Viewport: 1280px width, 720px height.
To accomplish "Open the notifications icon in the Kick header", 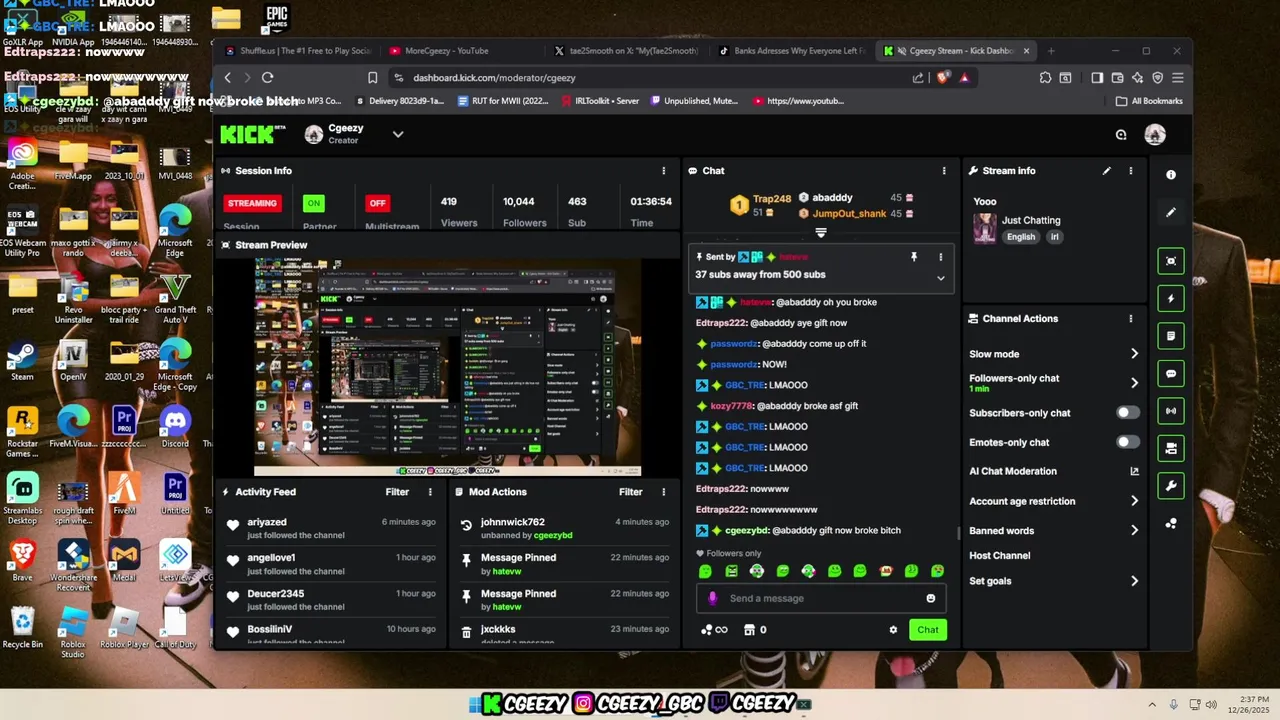I will (1121, 135).
